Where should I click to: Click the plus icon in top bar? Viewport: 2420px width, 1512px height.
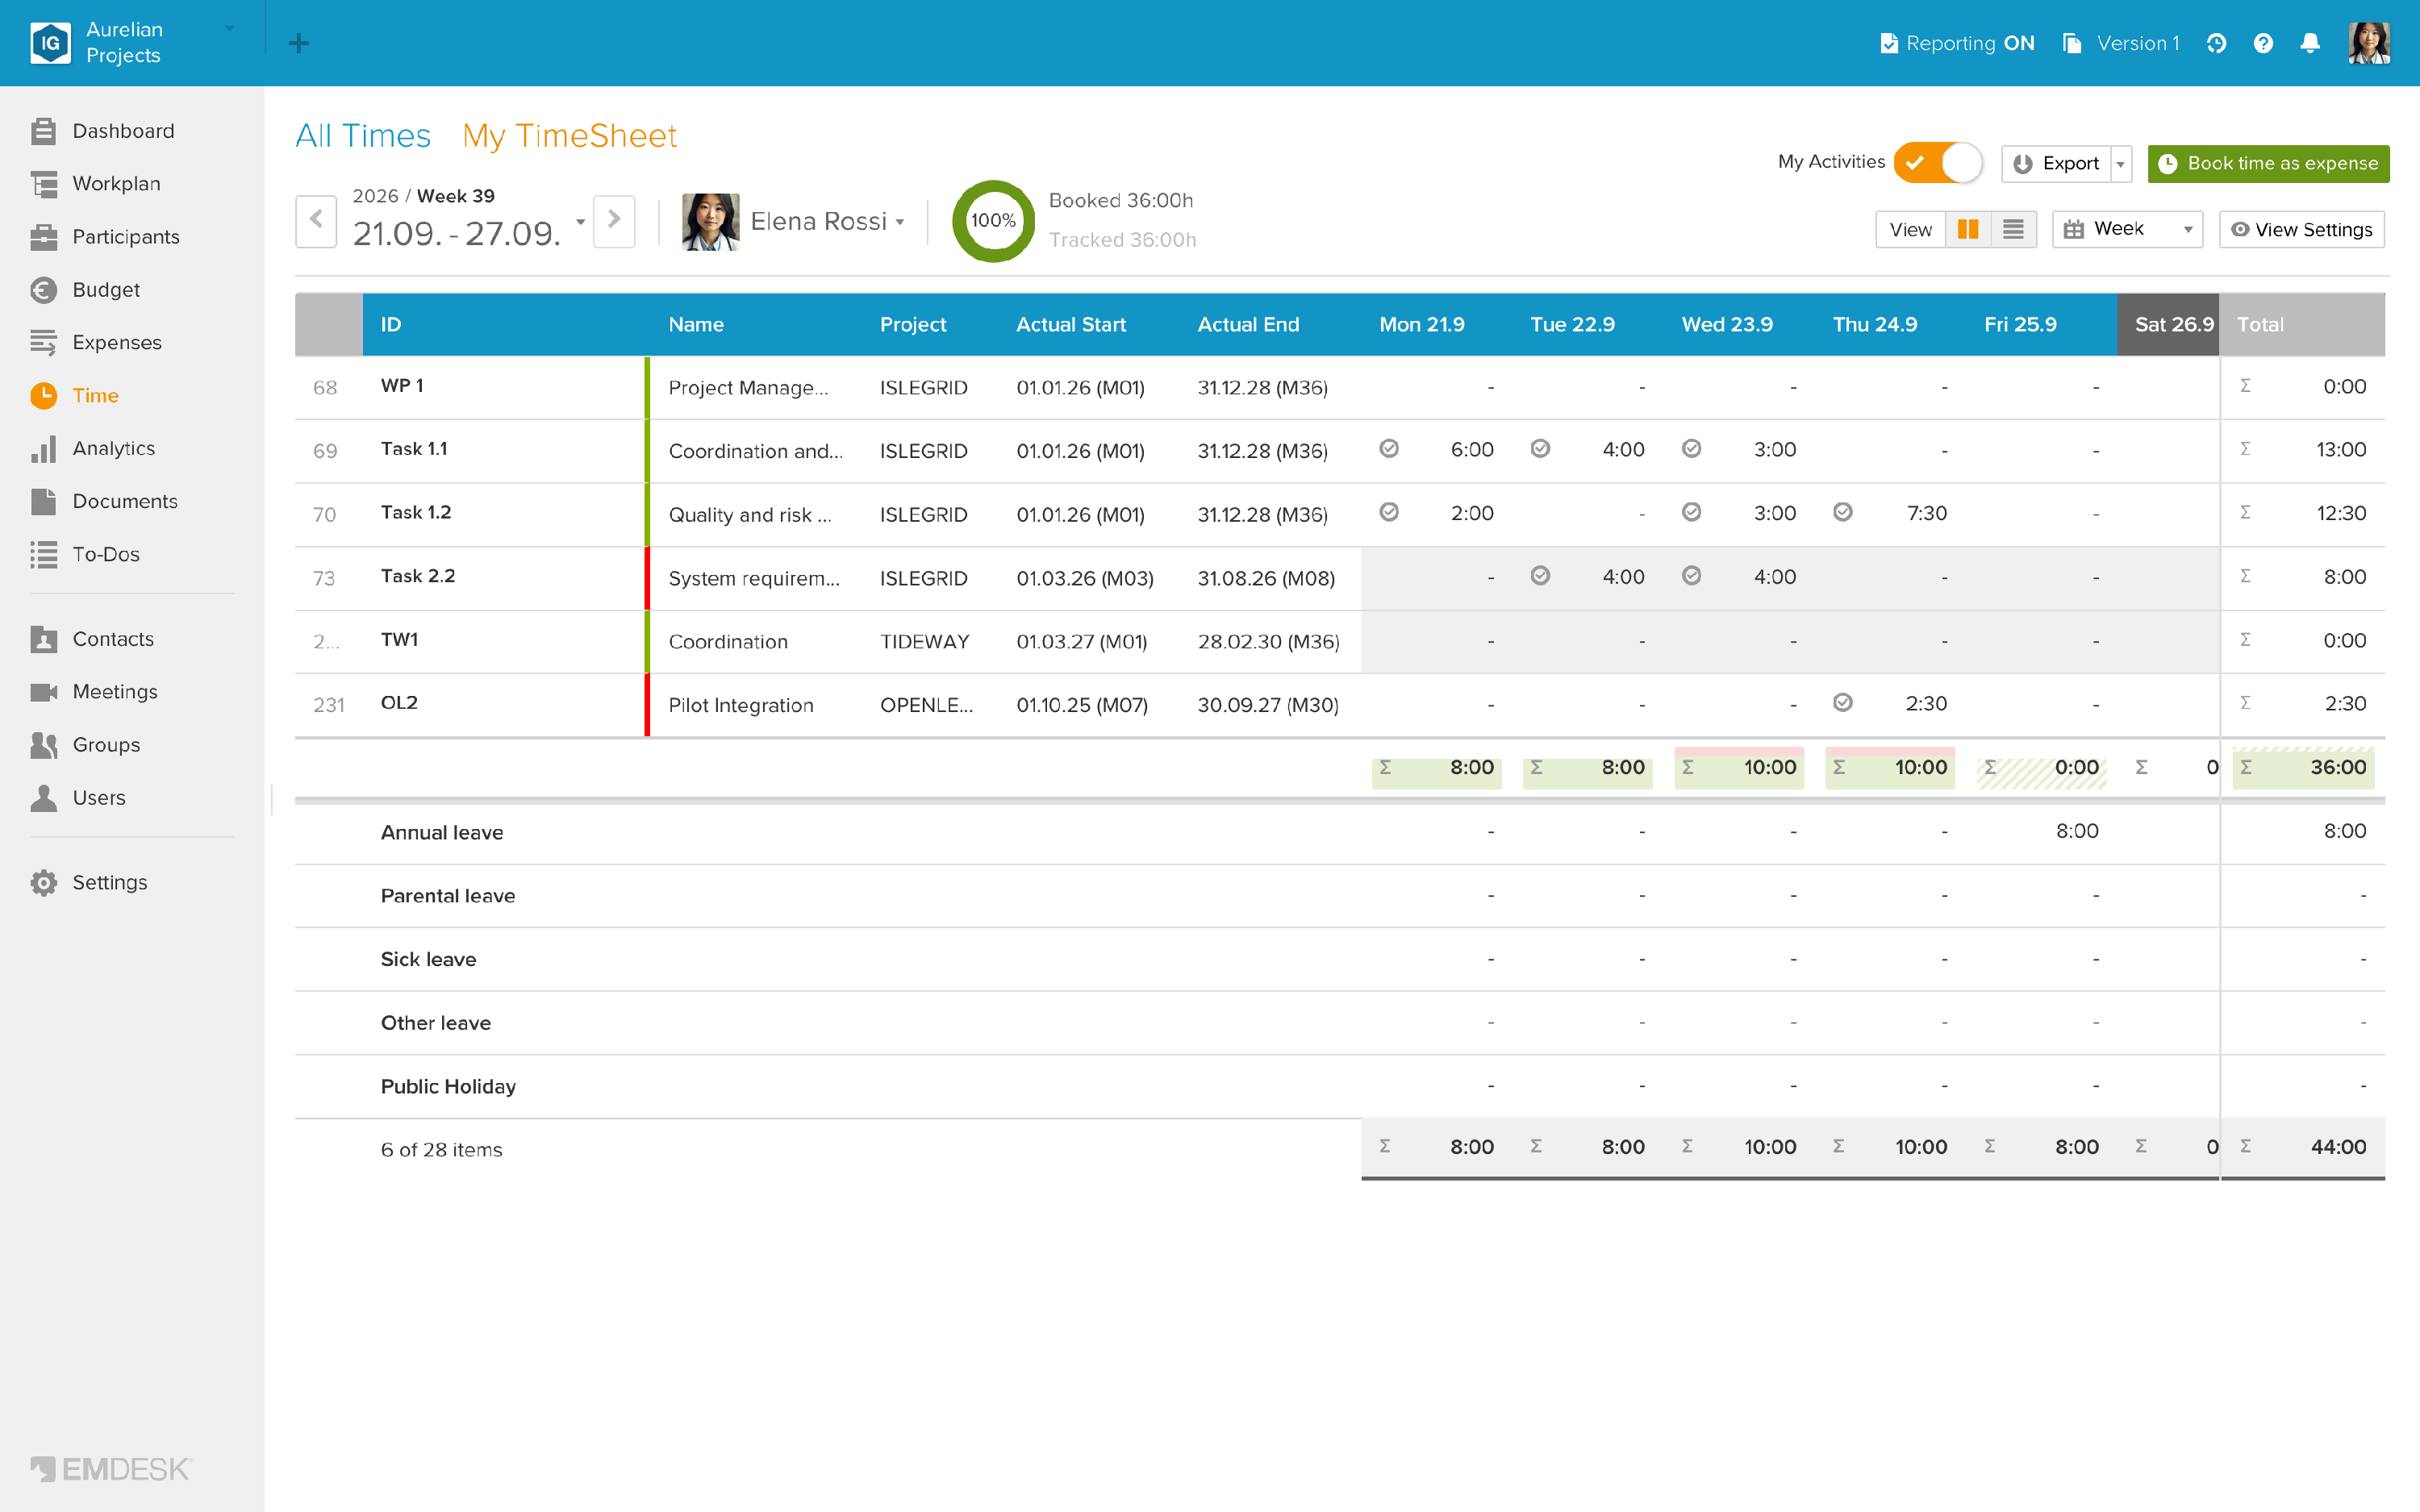pyautogui.click(x=298, y=43)
